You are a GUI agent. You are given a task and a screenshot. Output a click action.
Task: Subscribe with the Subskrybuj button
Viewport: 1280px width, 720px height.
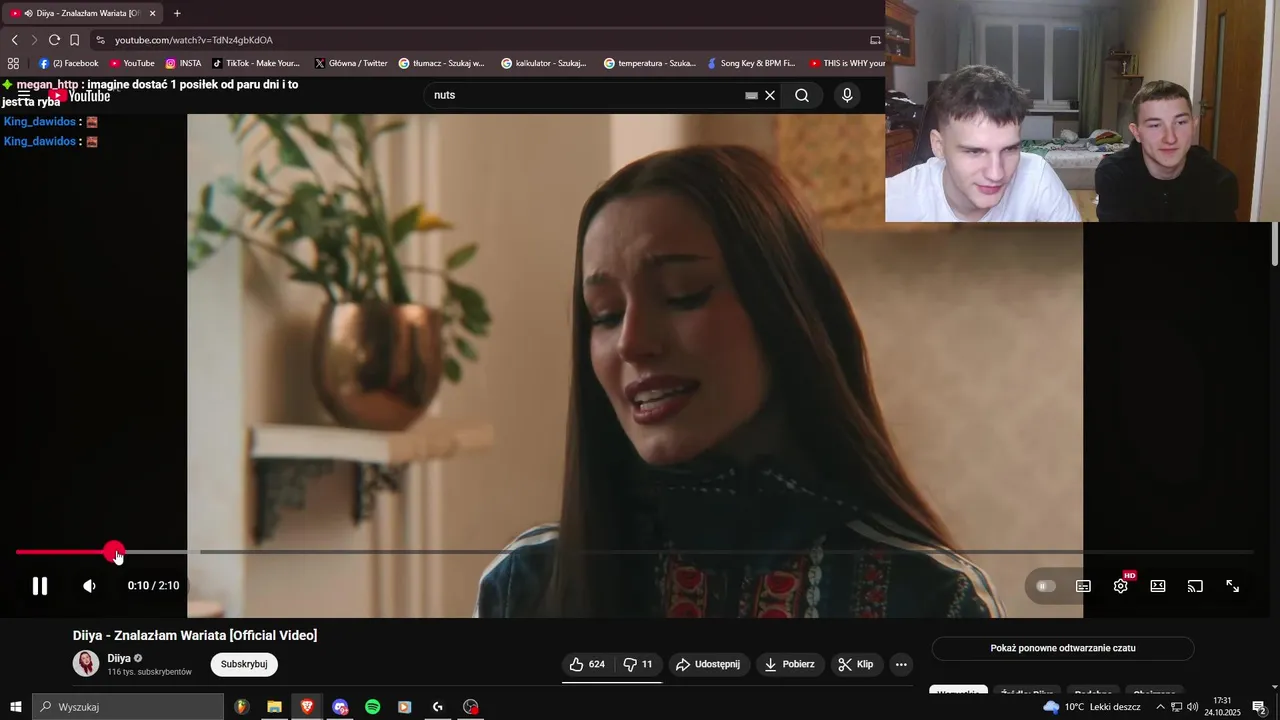[244, 664]
